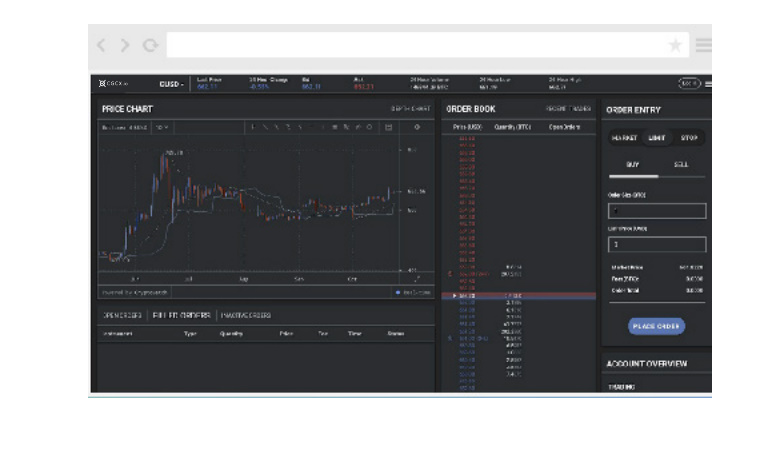Screen dimensions: 779x456
Task: Select Stop order type
Action: (x=689, y=138)
